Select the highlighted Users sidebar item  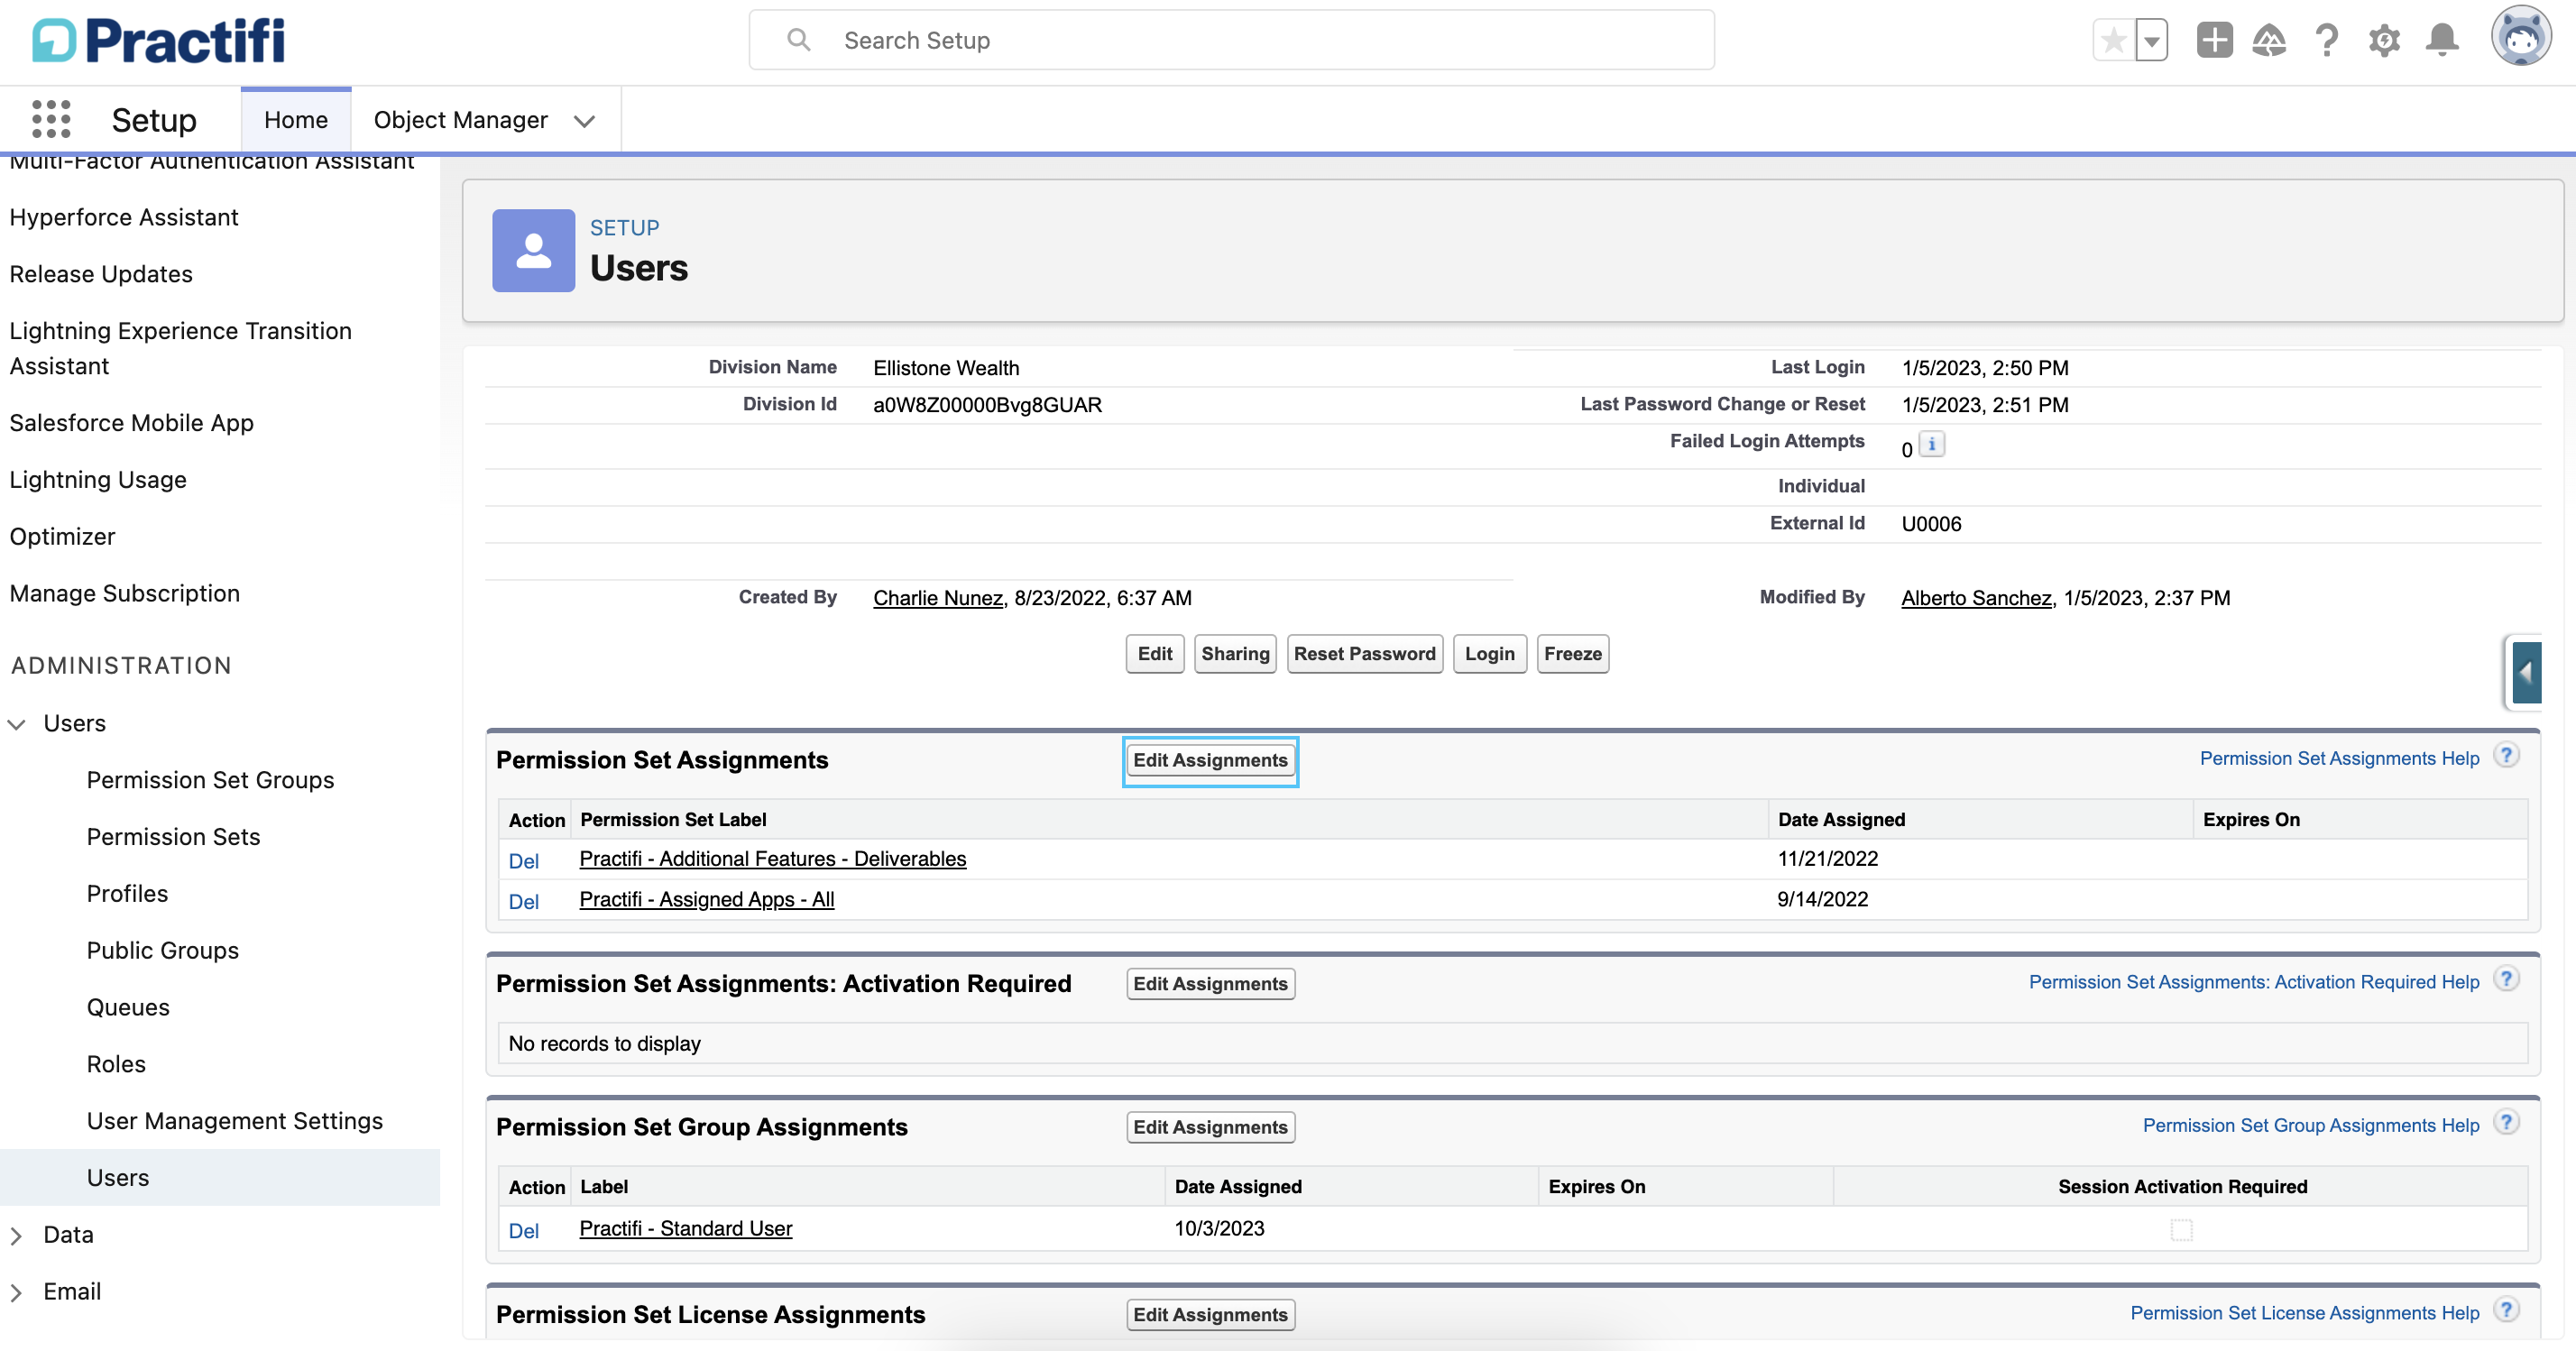(x=220, y=1178)
